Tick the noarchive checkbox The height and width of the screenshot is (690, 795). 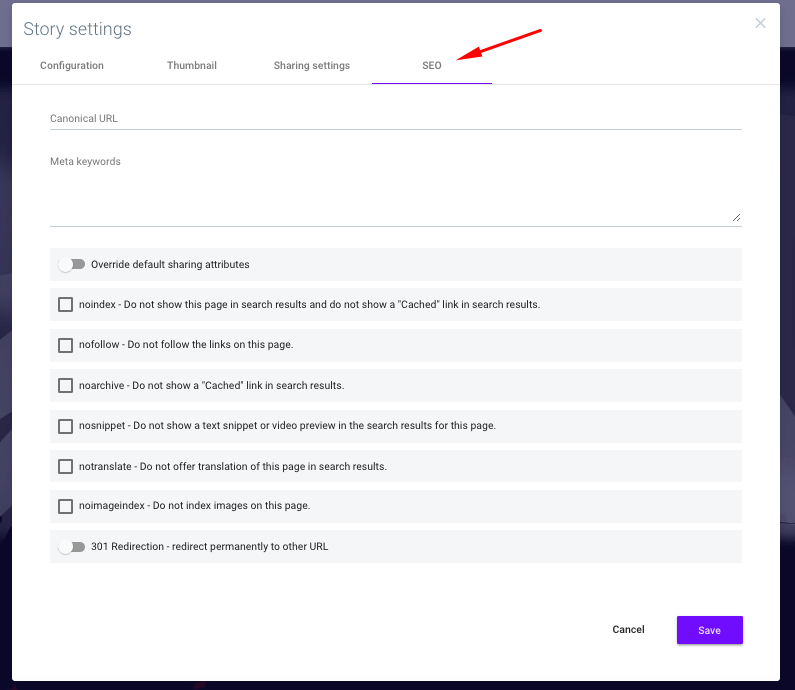[65, 385]
